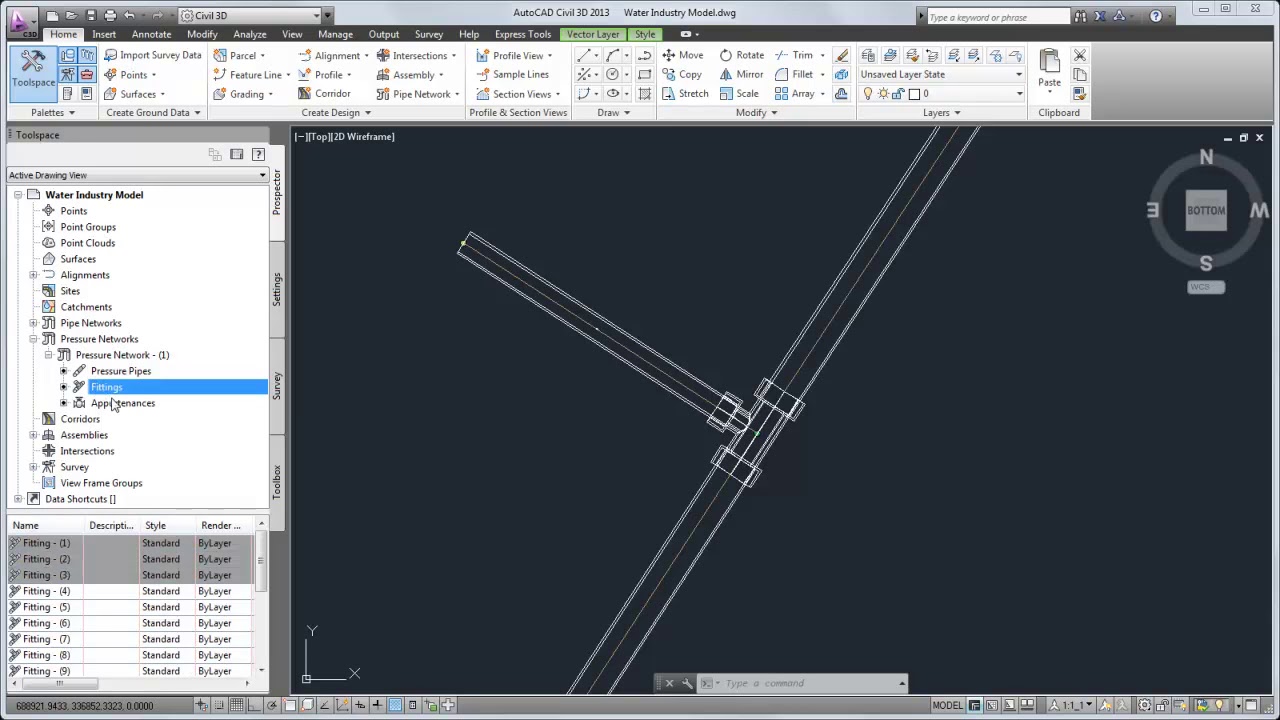The height and width of the screenshot is (720, 1280).
Task: Expand the Alignments tree node
Action: (33, 275)
